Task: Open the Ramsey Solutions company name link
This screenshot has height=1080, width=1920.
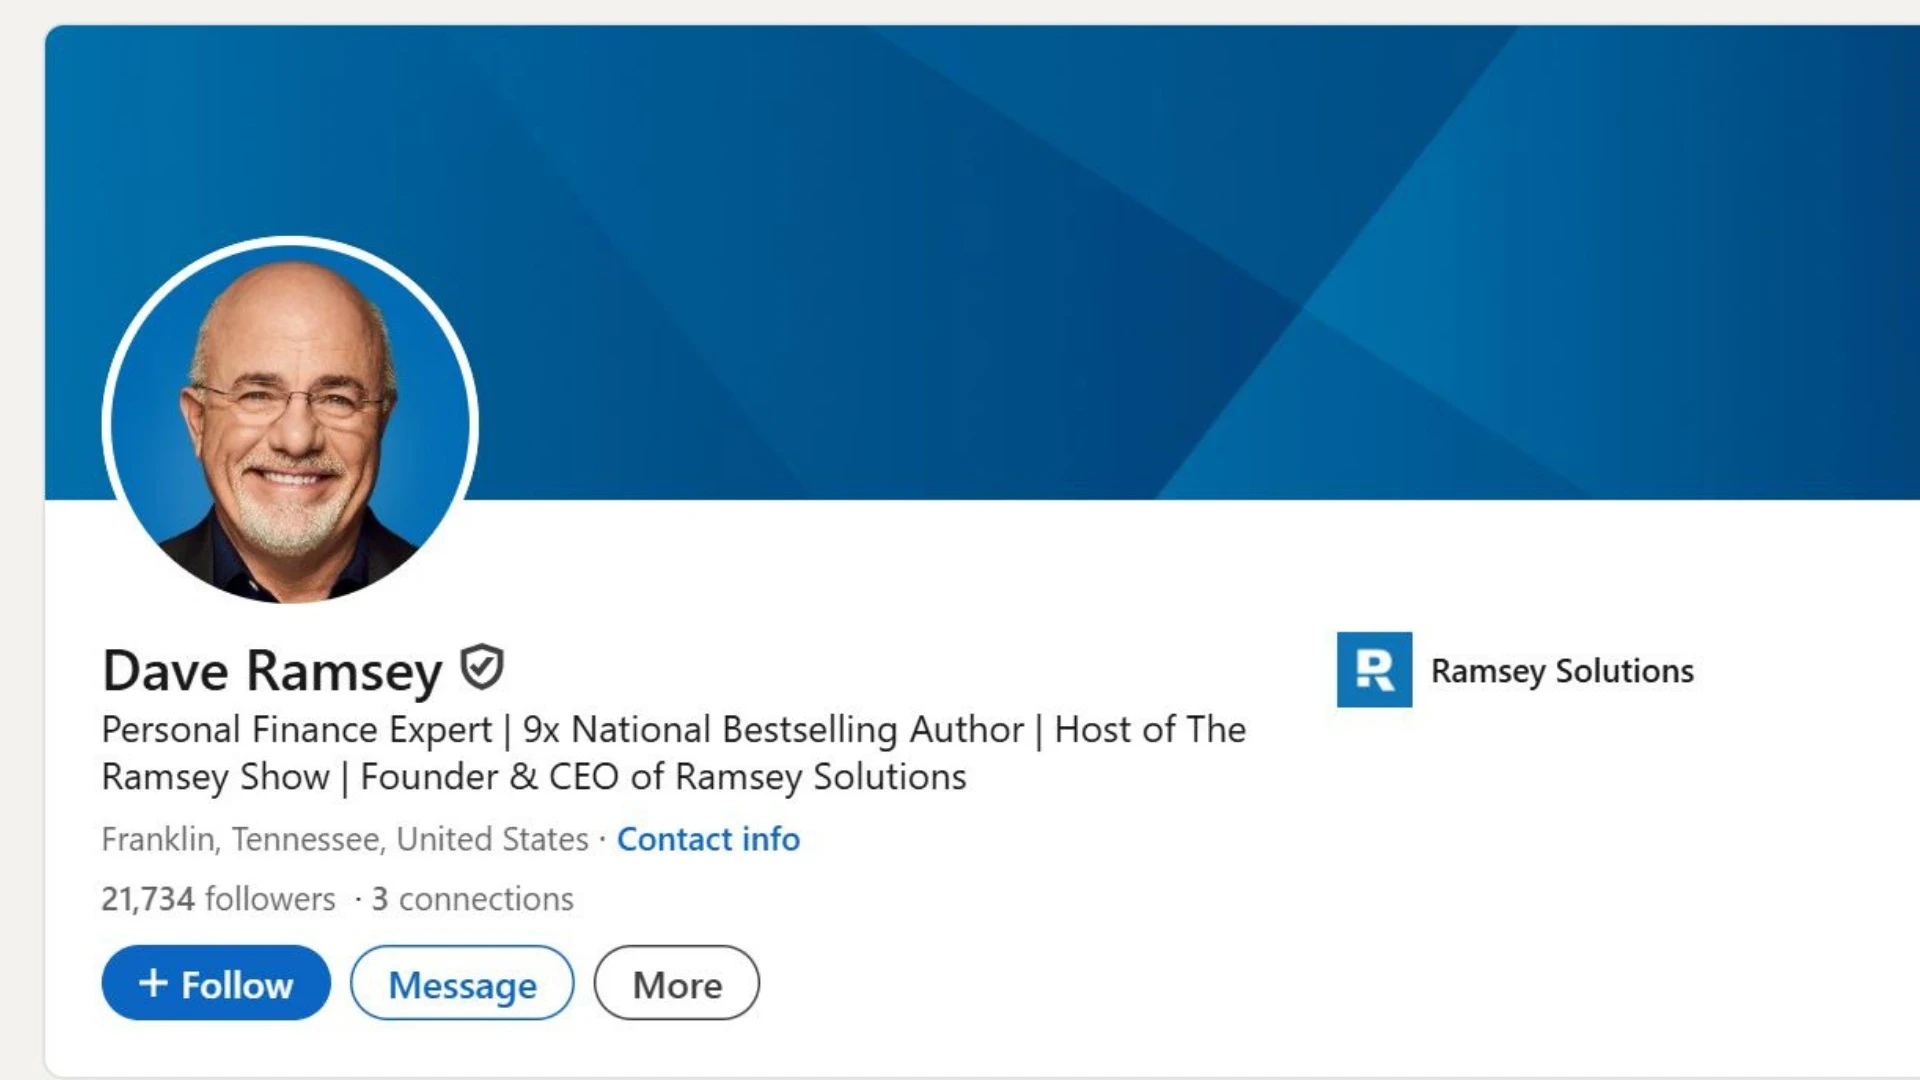Action: pyautogui.click(x=1561, y=671)
